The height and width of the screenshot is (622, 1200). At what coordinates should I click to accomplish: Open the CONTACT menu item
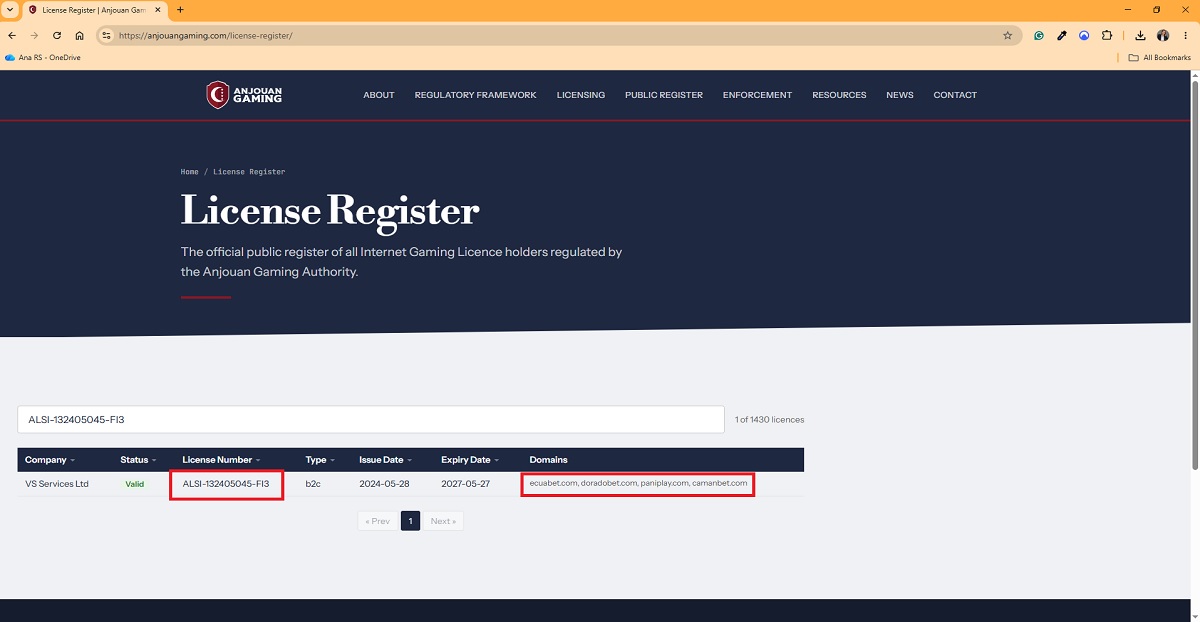[x=955, y=95]
